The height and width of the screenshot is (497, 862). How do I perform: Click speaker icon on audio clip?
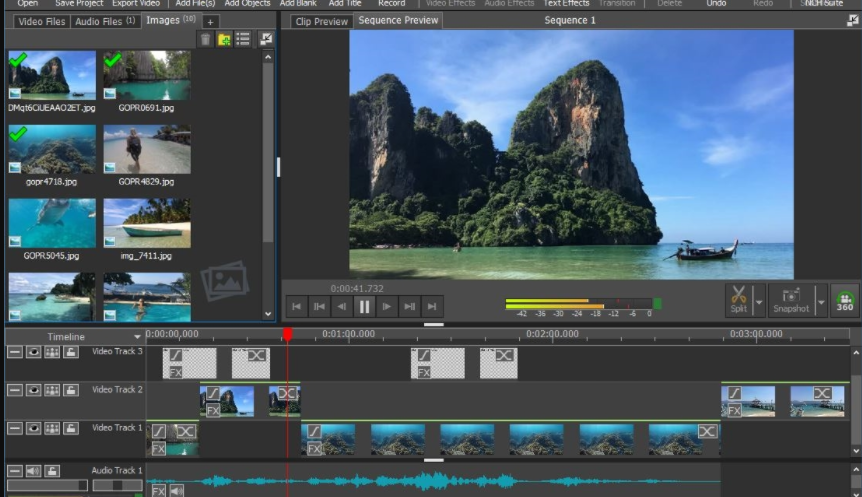click(x=176, y=491)
